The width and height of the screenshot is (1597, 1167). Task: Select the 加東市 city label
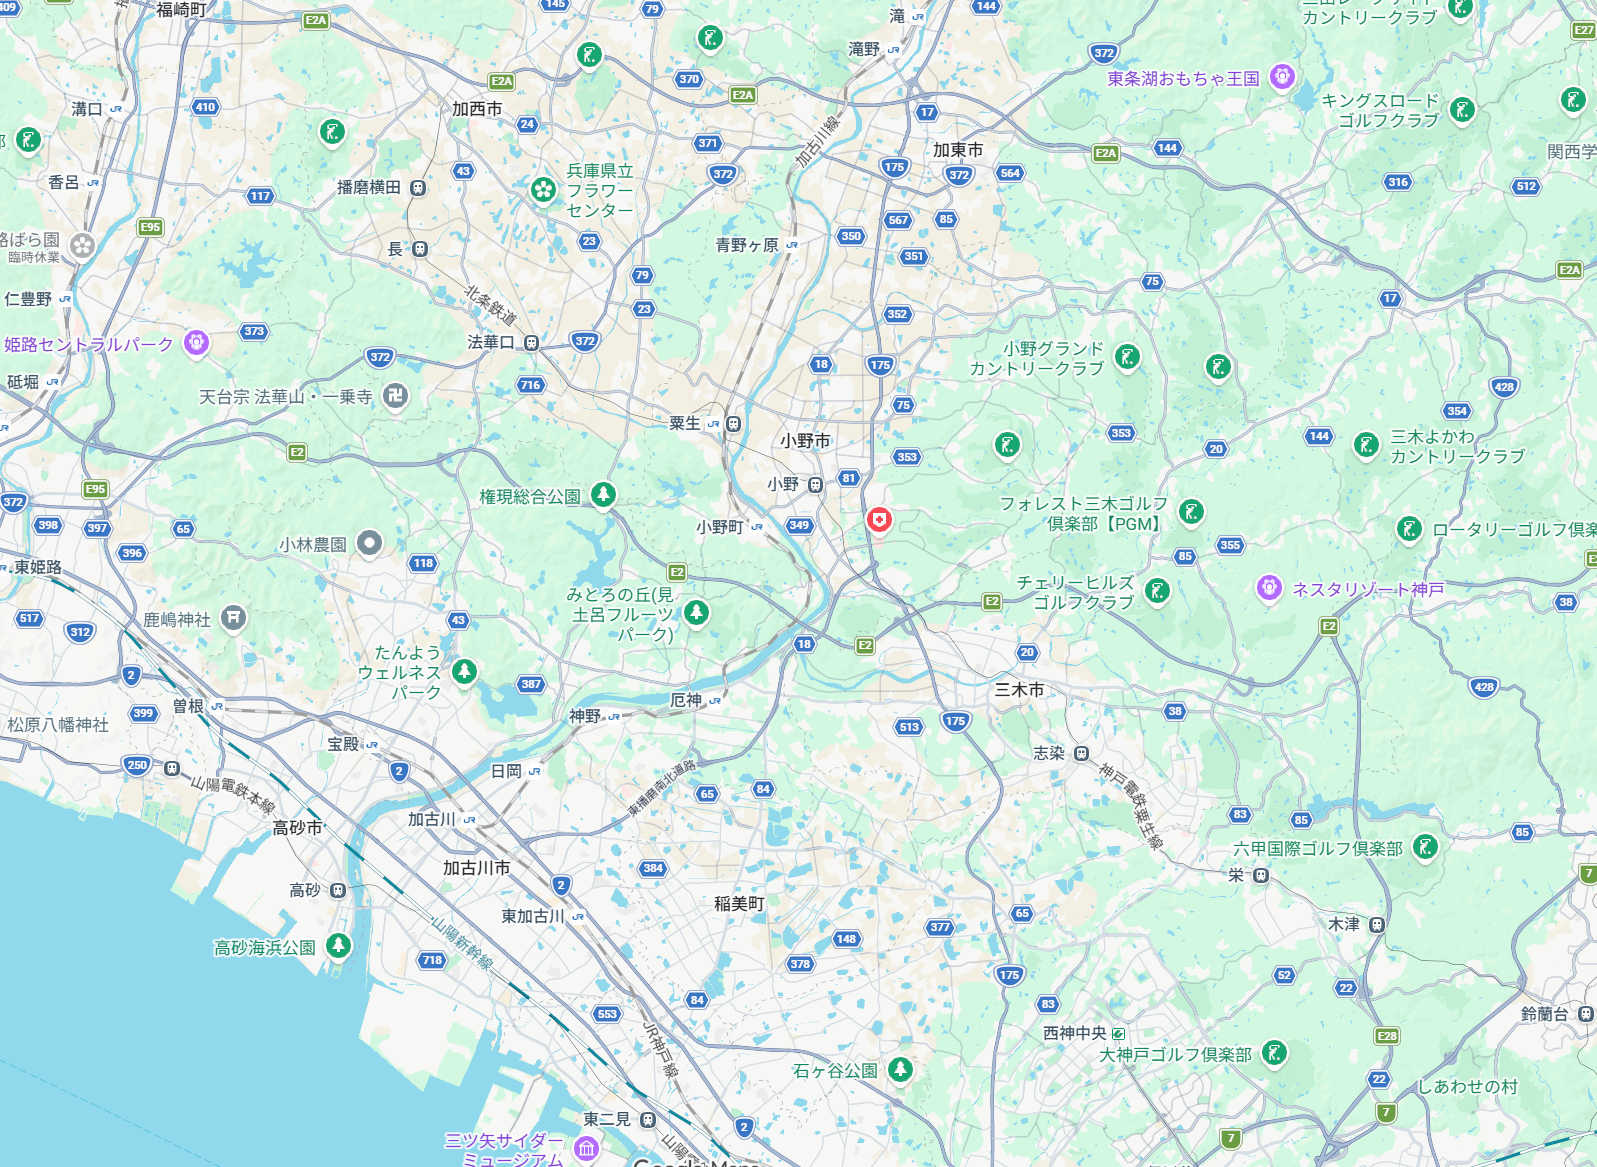tap(958, 150)
